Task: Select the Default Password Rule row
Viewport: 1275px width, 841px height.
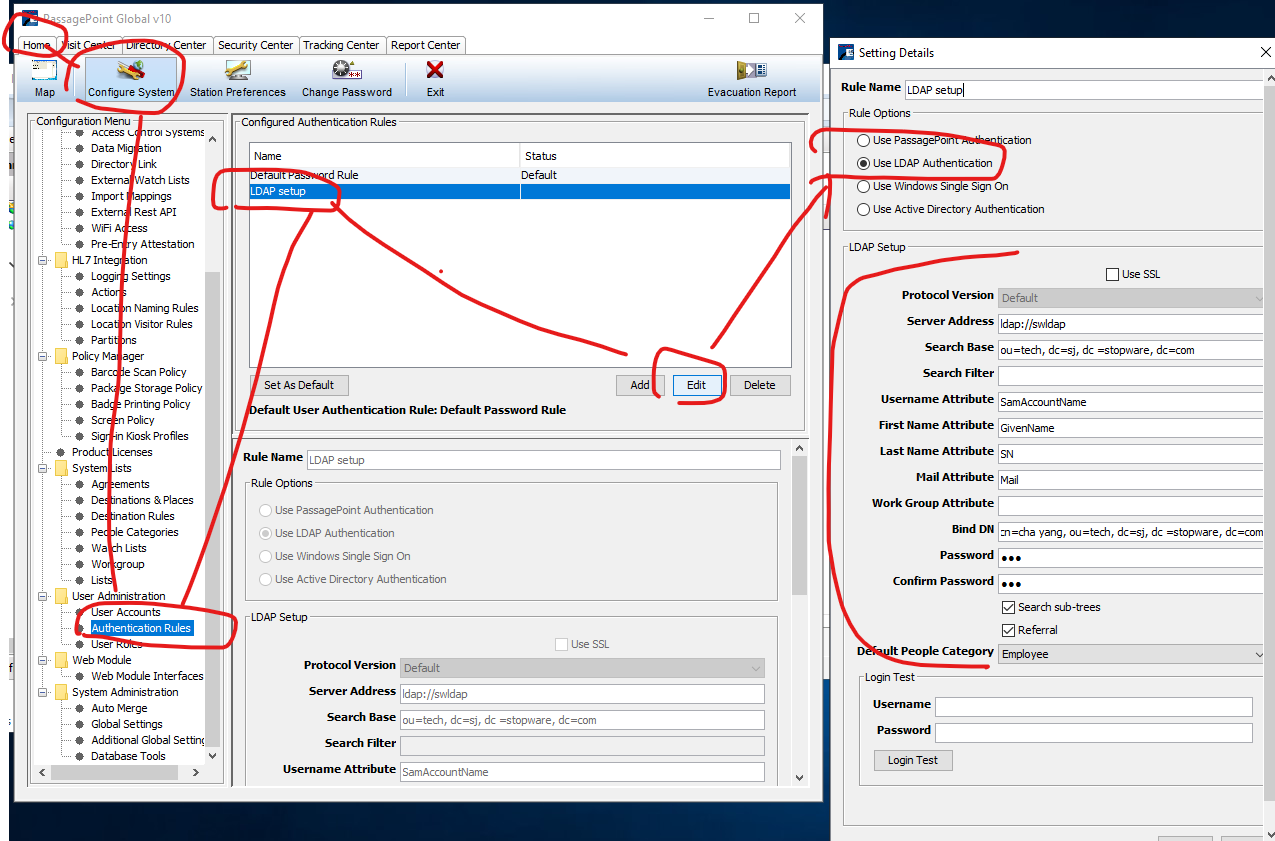Action: (x=519, y=175)
